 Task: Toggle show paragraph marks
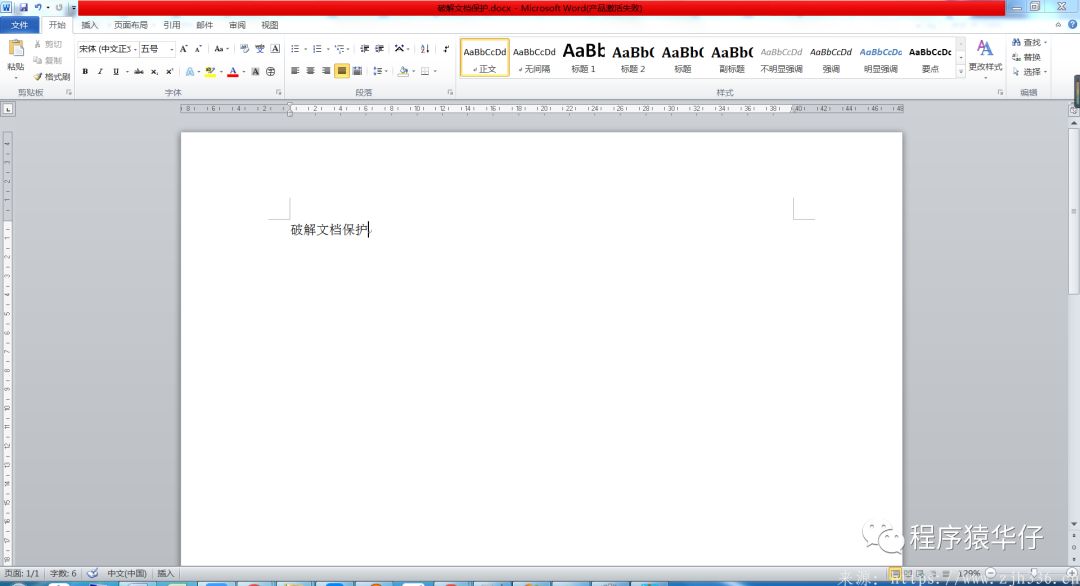click(x=446, y=49)
